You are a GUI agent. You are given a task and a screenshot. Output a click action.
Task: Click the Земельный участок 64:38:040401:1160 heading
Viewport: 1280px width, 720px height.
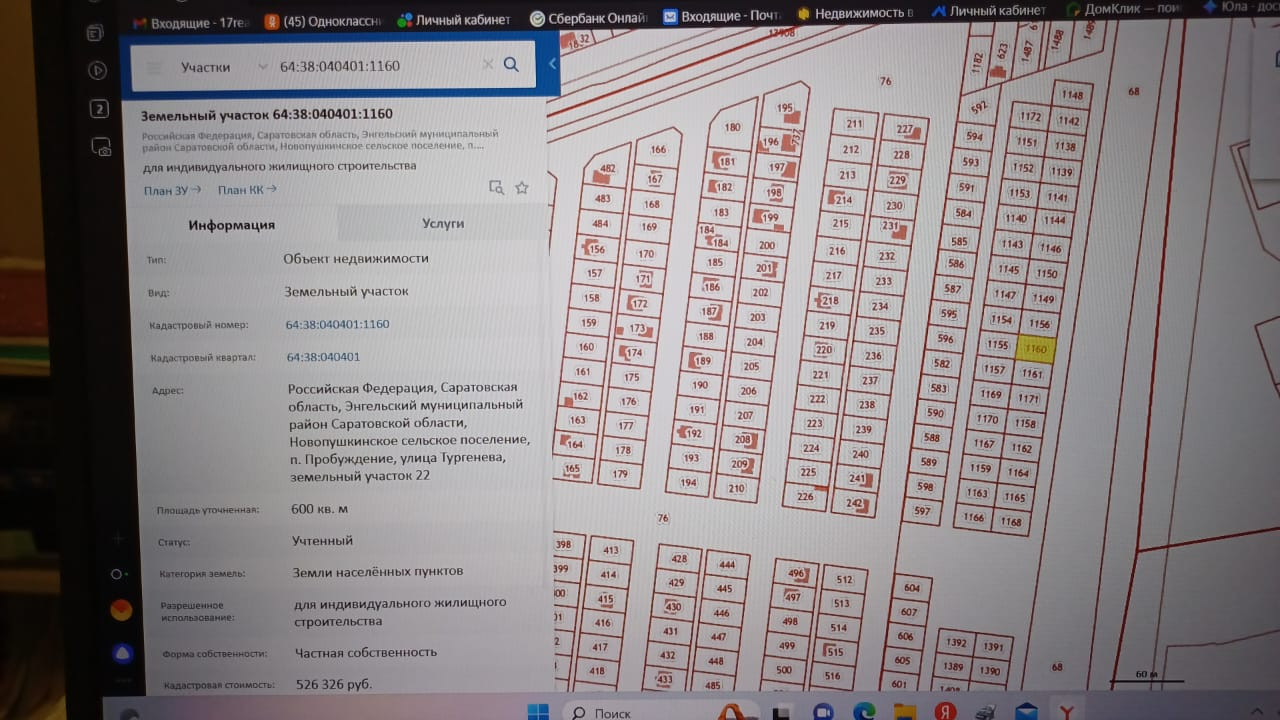pyautogui.click(x=267, y=115)
